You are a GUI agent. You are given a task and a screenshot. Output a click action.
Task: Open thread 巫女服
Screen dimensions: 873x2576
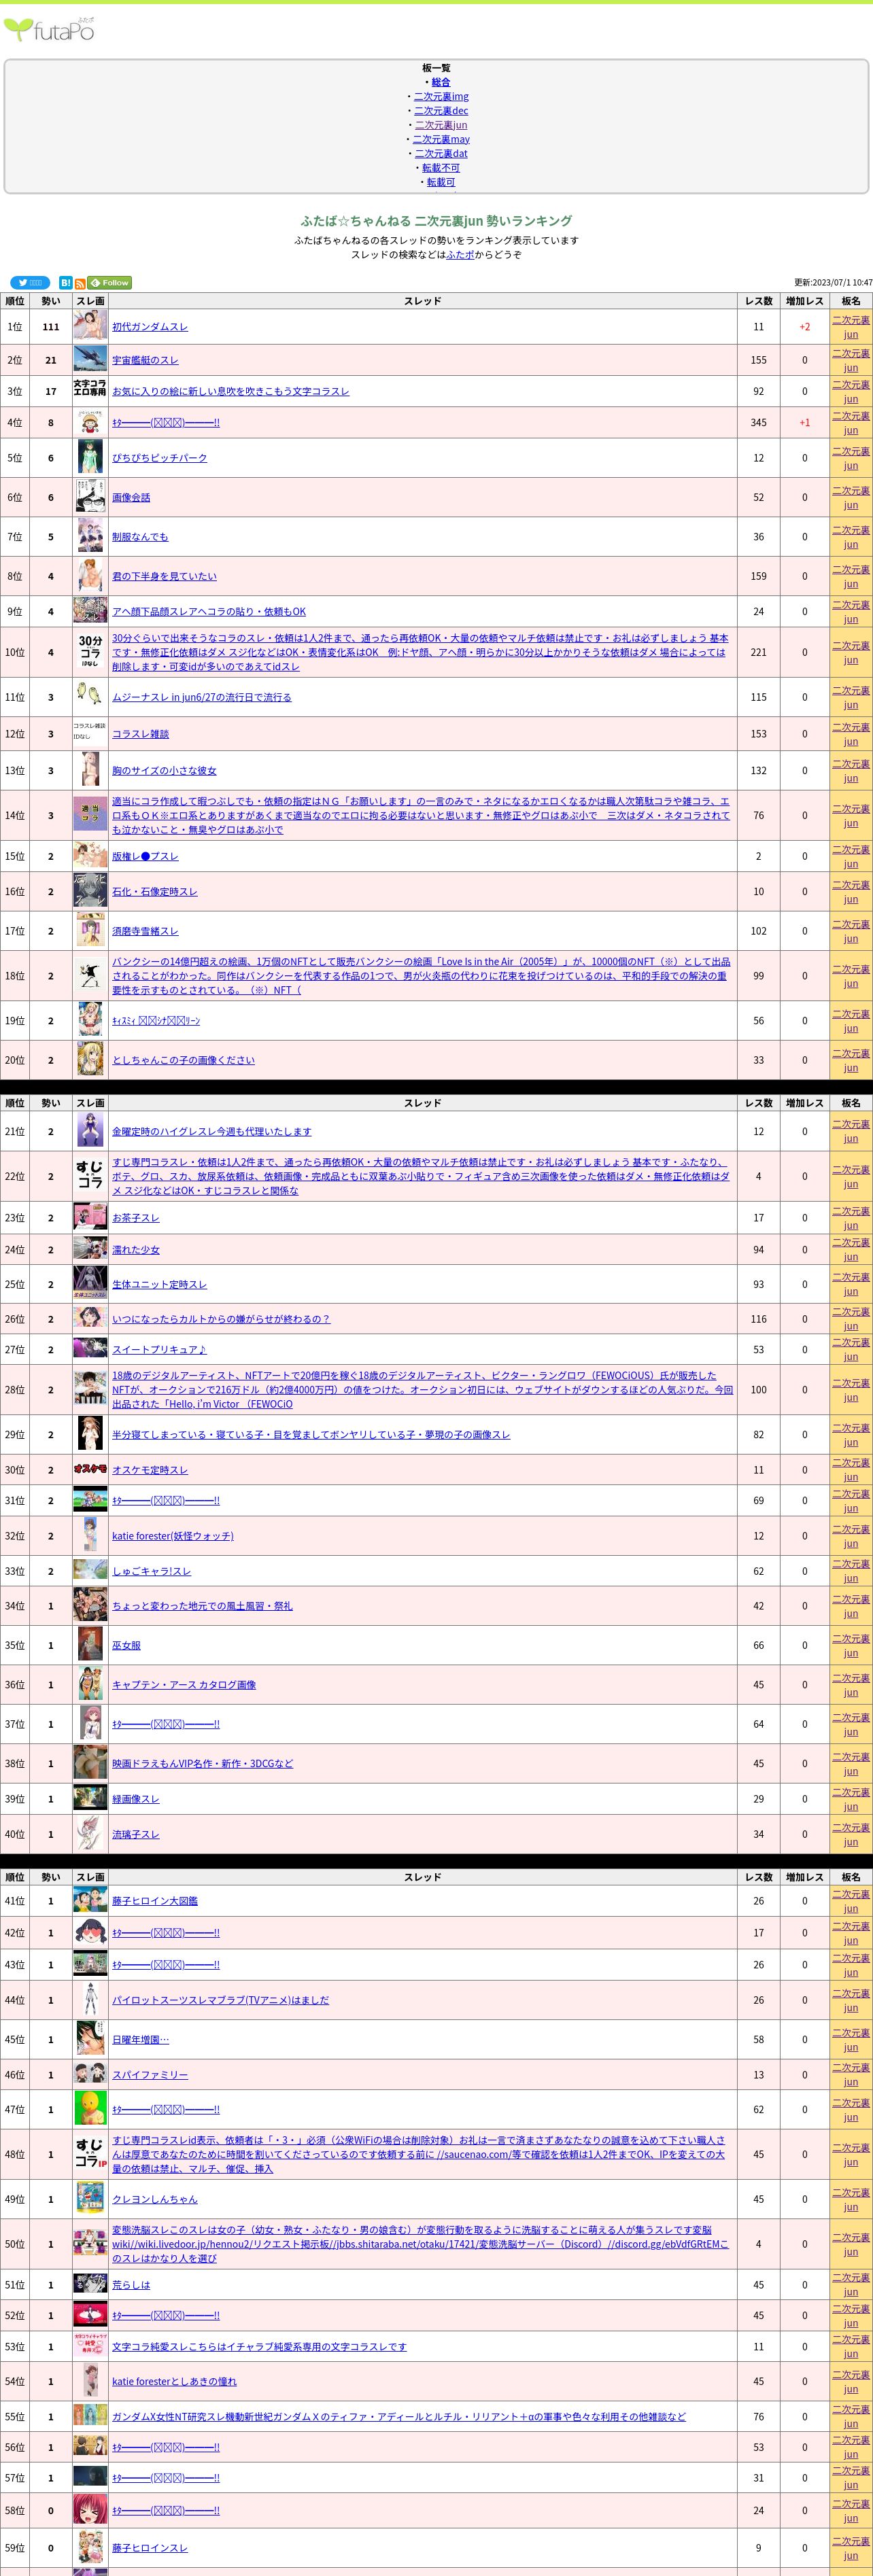(x=126, y=1645)
